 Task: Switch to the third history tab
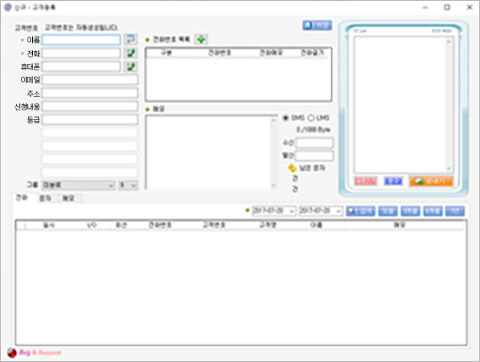68,198
